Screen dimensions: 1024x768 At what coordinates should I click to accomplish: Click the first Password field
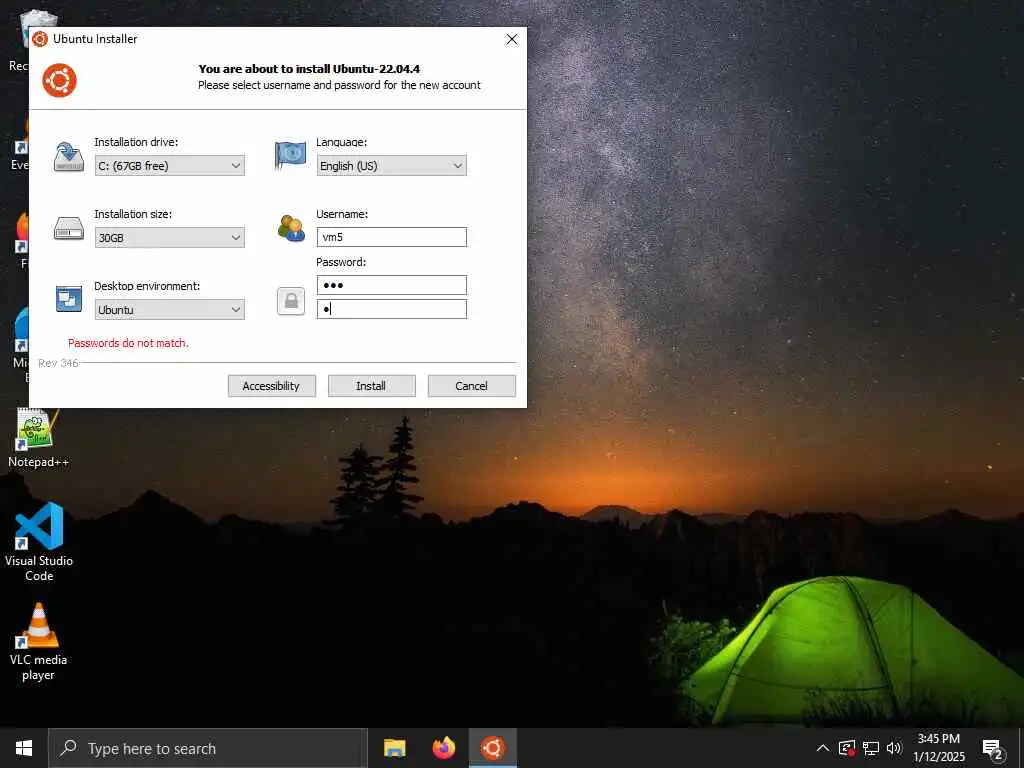pyautogui.click(x=392, y=285)
